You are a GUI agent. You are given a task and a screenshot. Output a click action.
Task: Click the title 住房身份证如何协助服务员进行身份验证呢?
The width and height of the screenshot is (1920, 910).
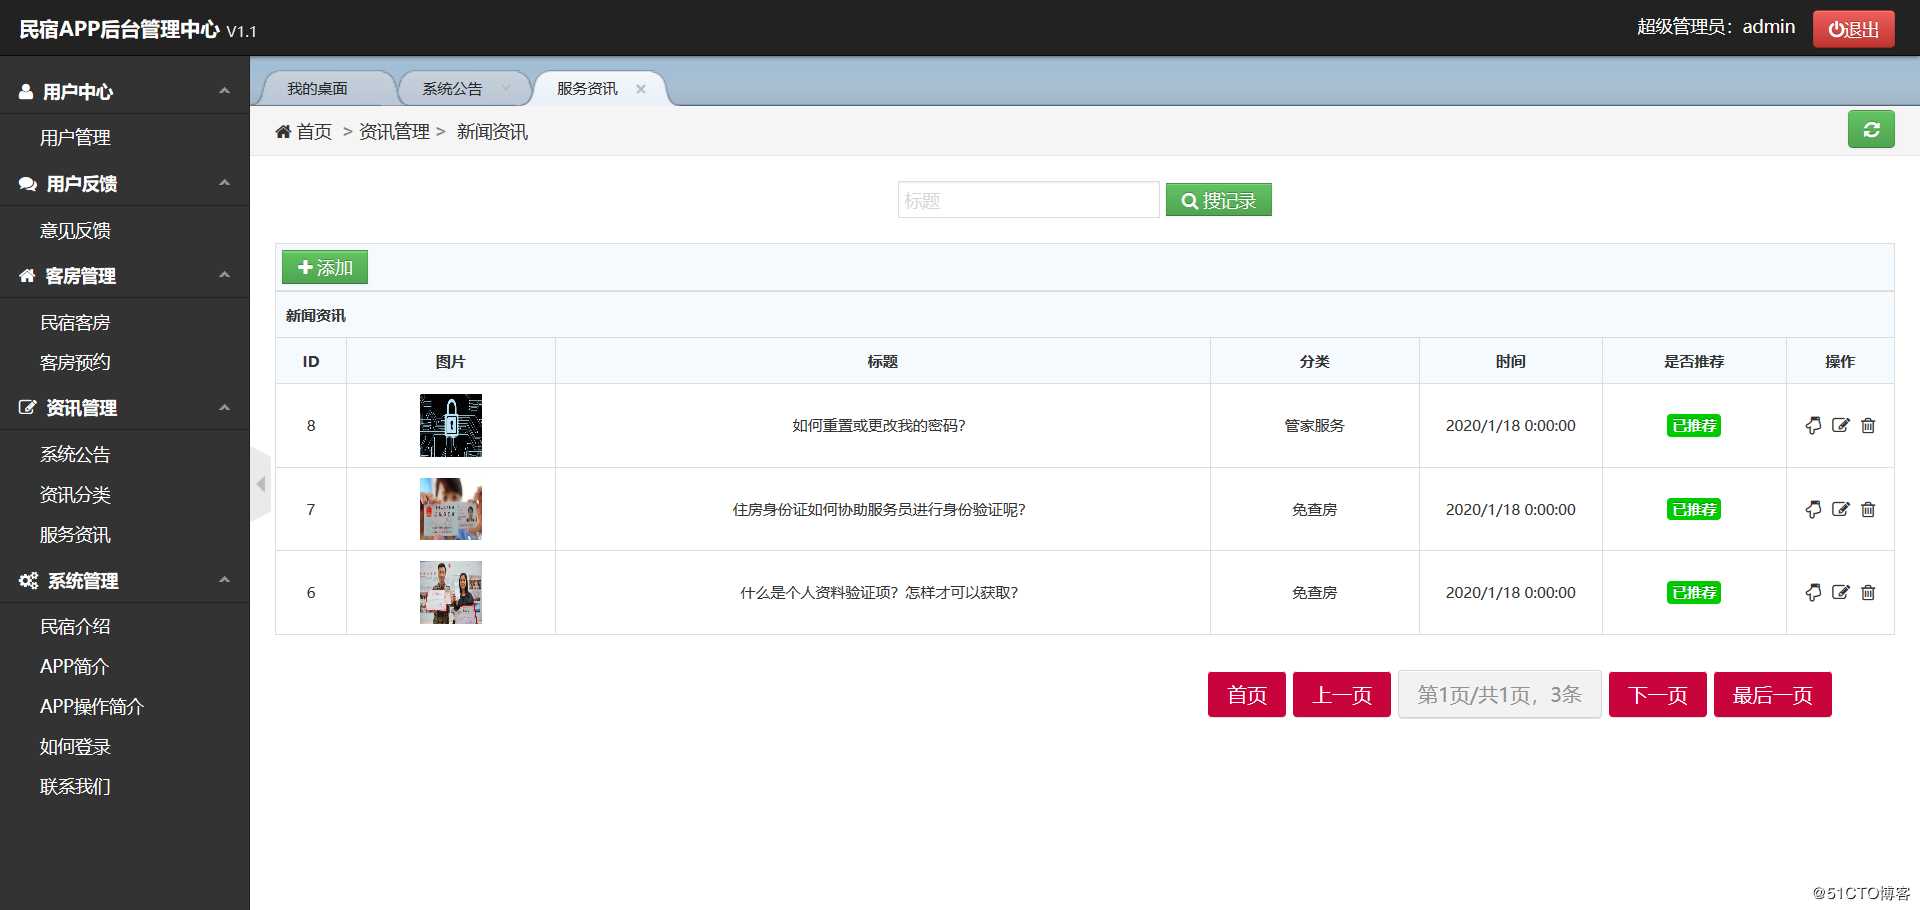coord(879,510)
